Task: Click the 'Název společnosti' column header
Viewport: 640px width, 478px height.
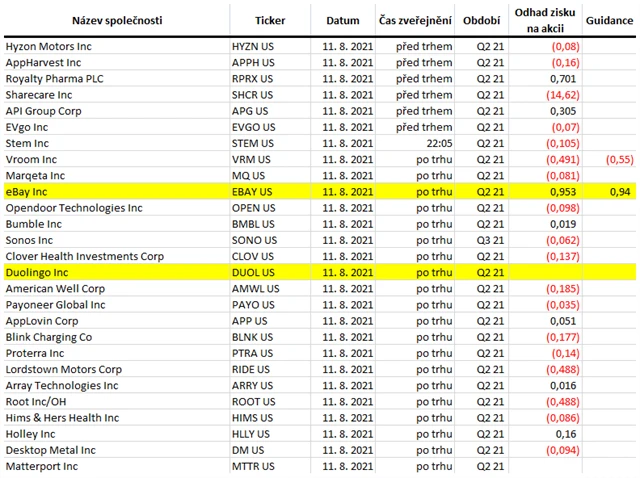Action: pyautogui.click(x=115, y=20)
